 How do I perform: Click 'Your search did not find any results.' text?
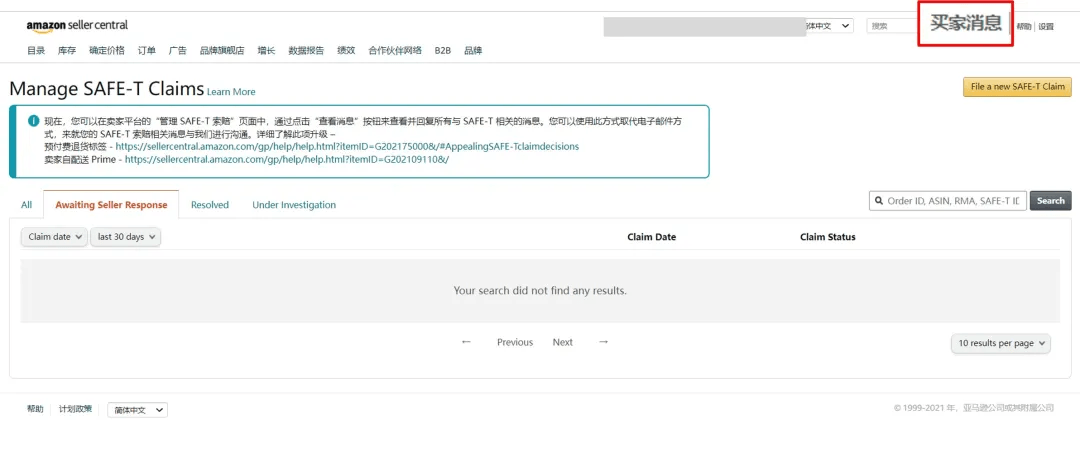point(540,291)
